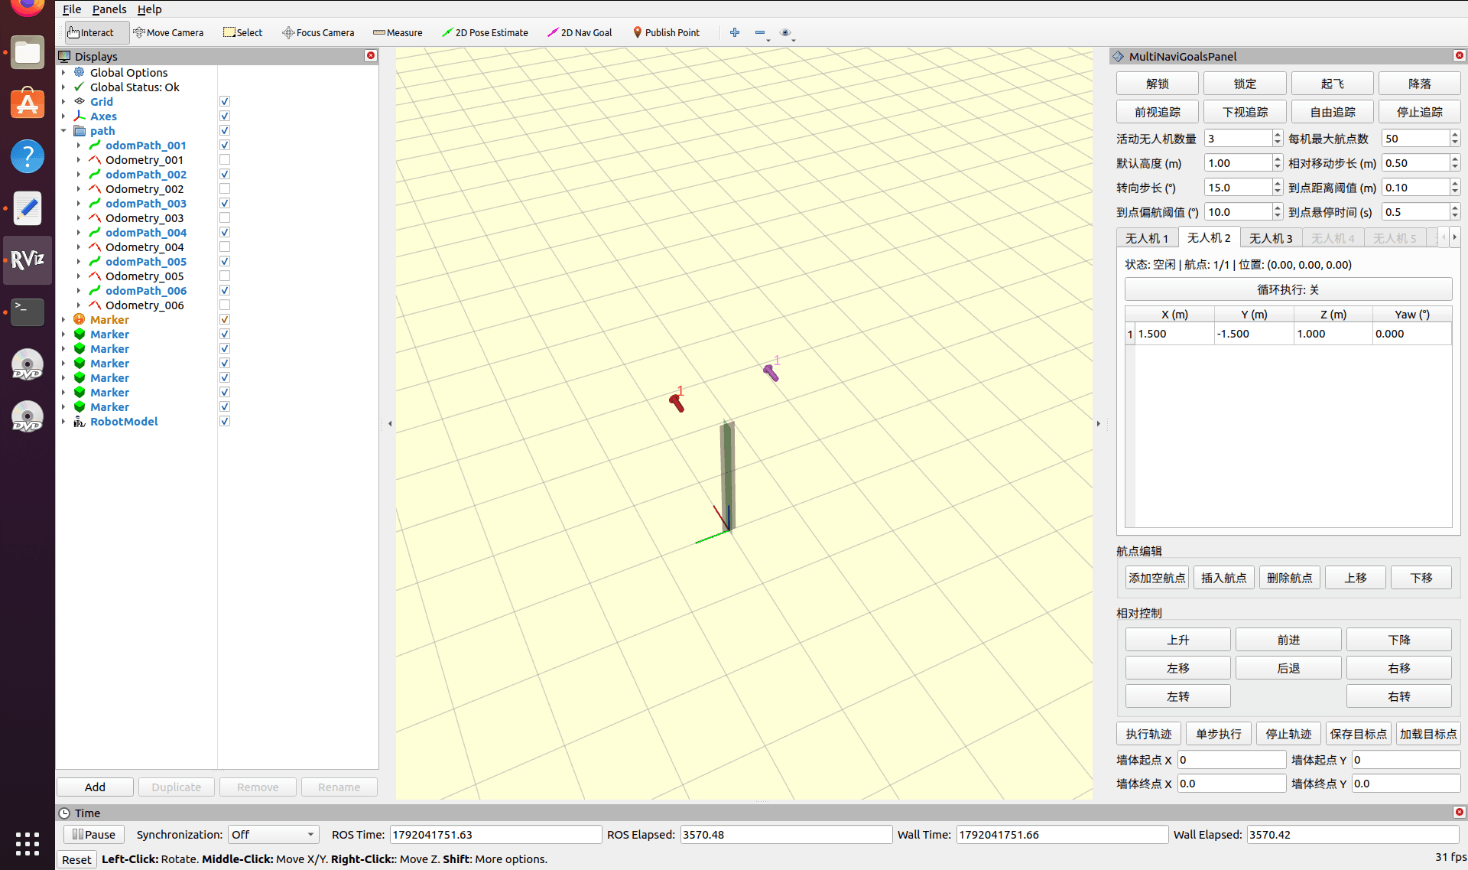Open the File menu

[72, 9]
